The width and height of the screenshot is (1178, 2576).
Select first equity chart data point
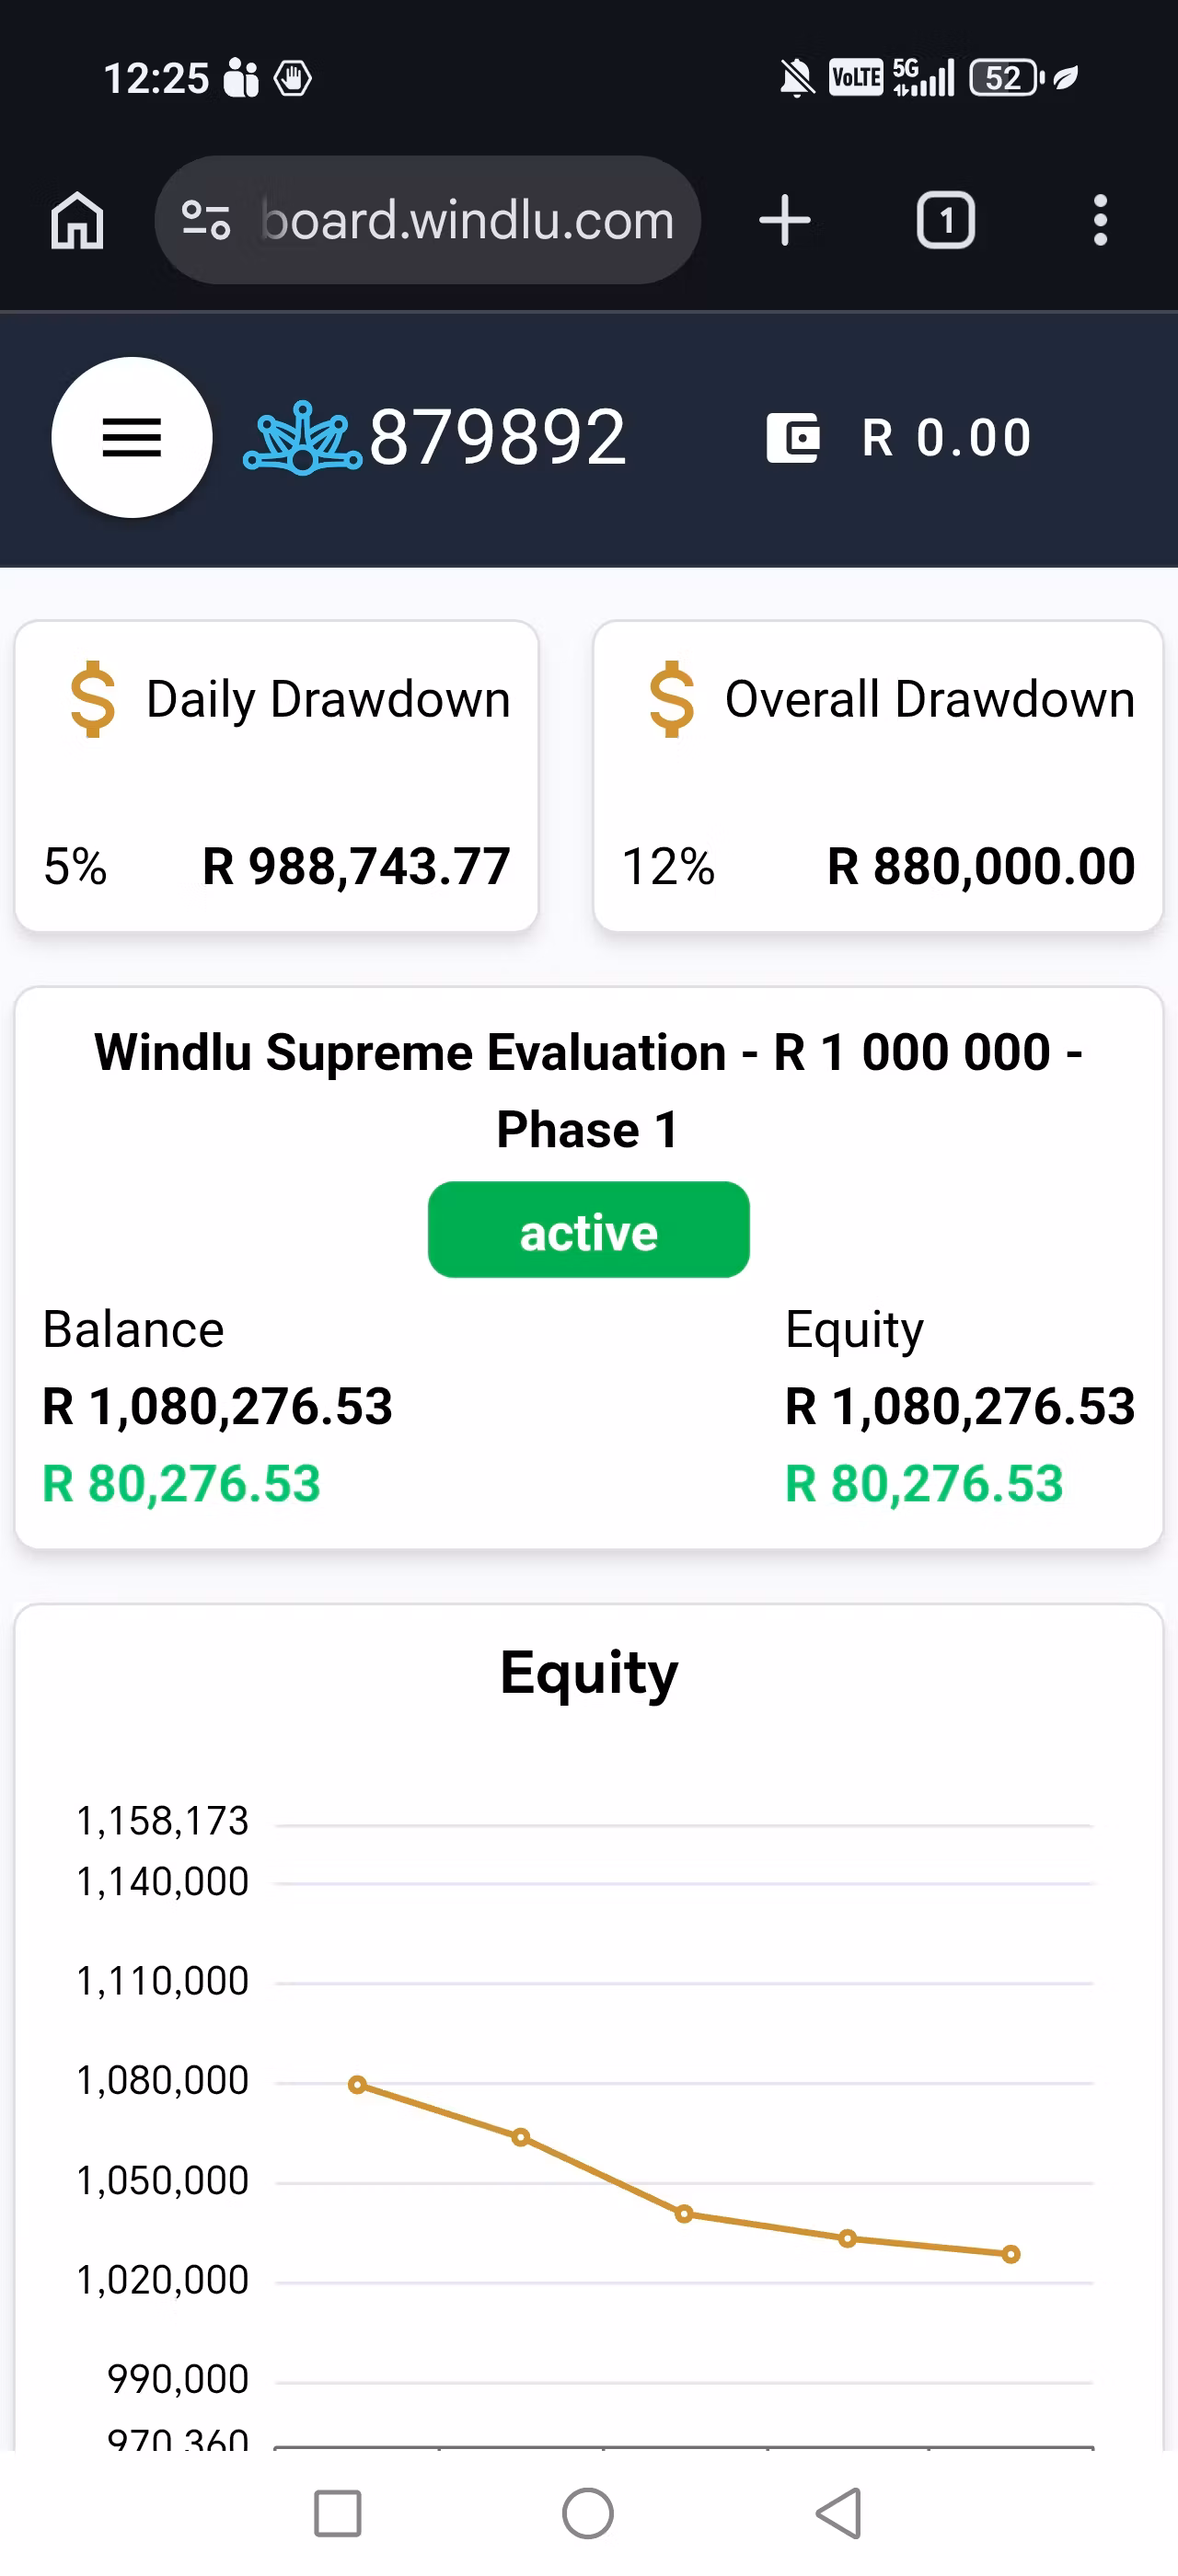point(357,2085)
